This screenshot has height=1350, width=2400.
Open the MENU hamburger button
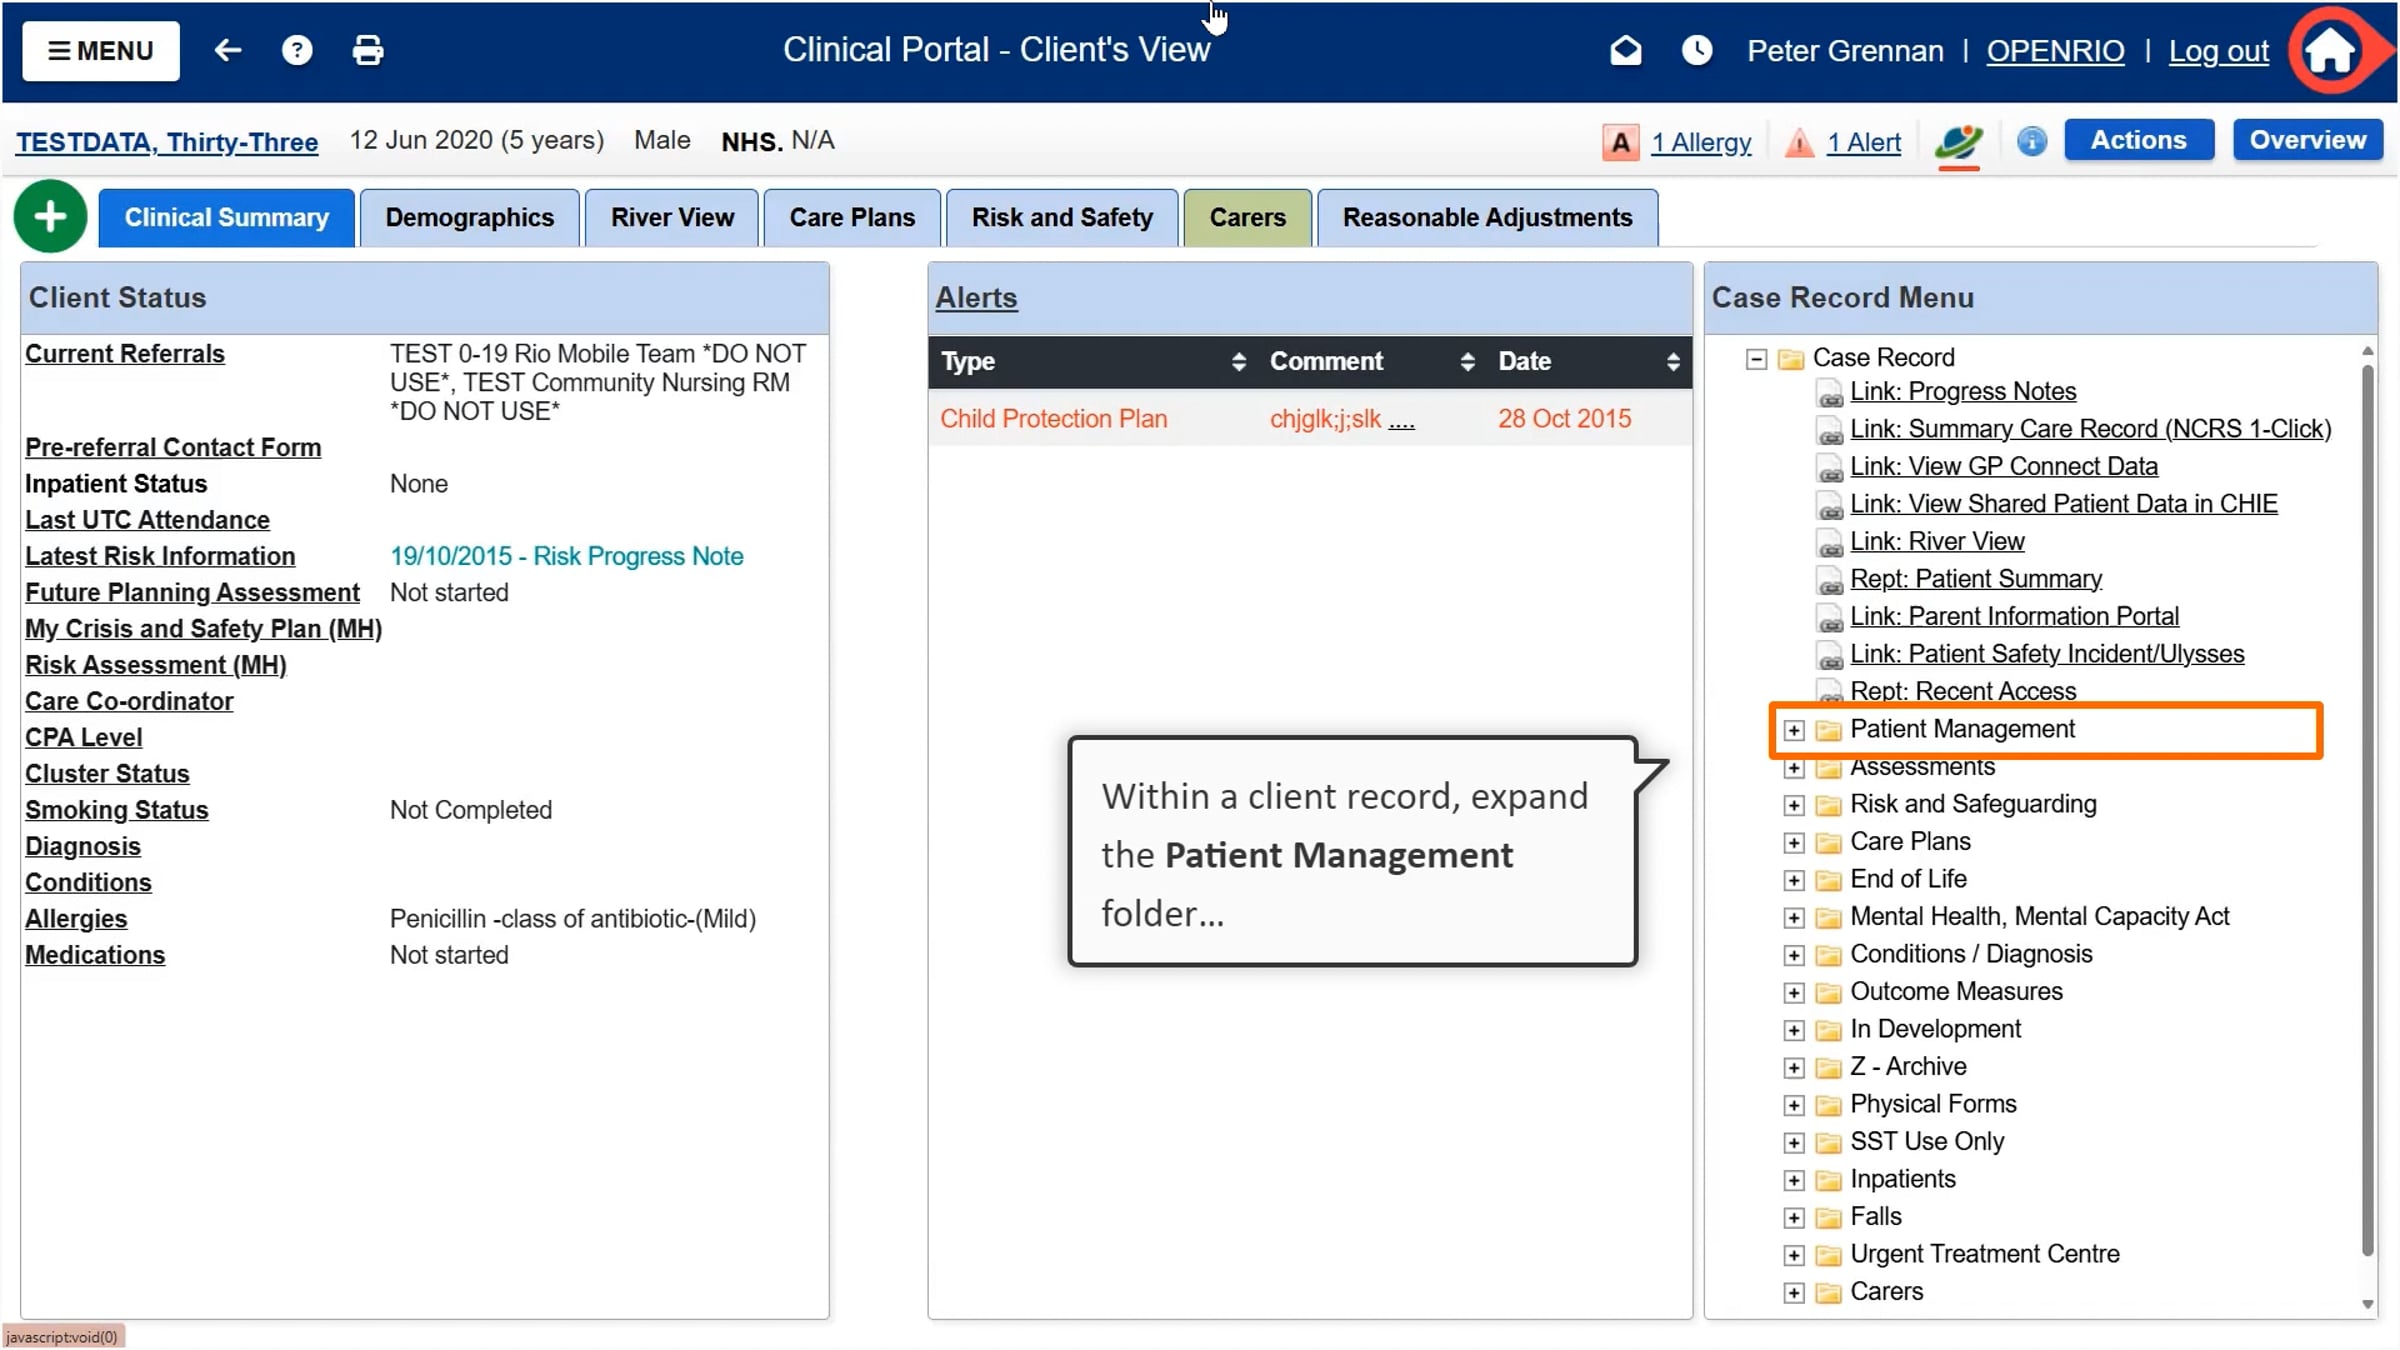coord(101,51)
